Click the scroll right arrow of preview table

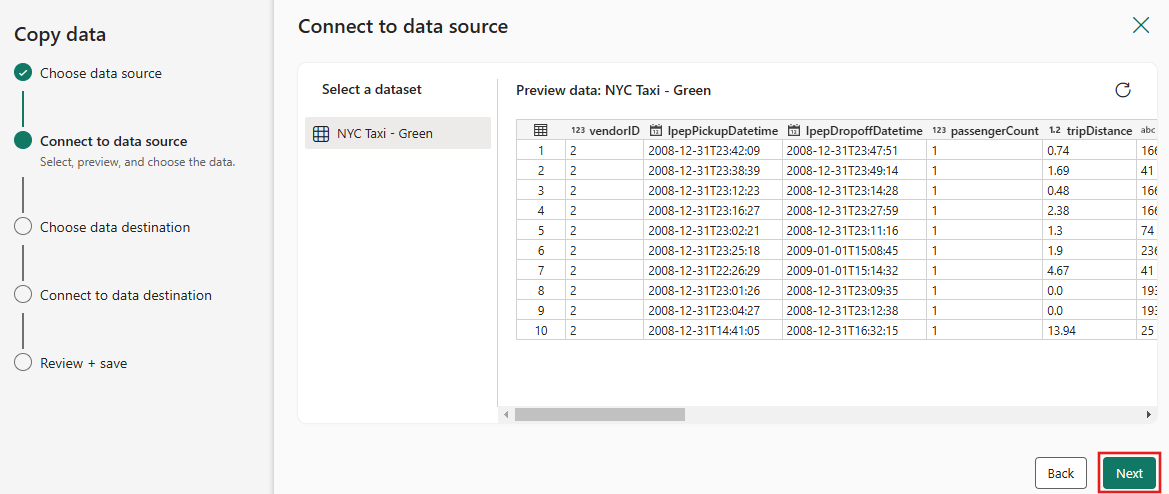1149,414
